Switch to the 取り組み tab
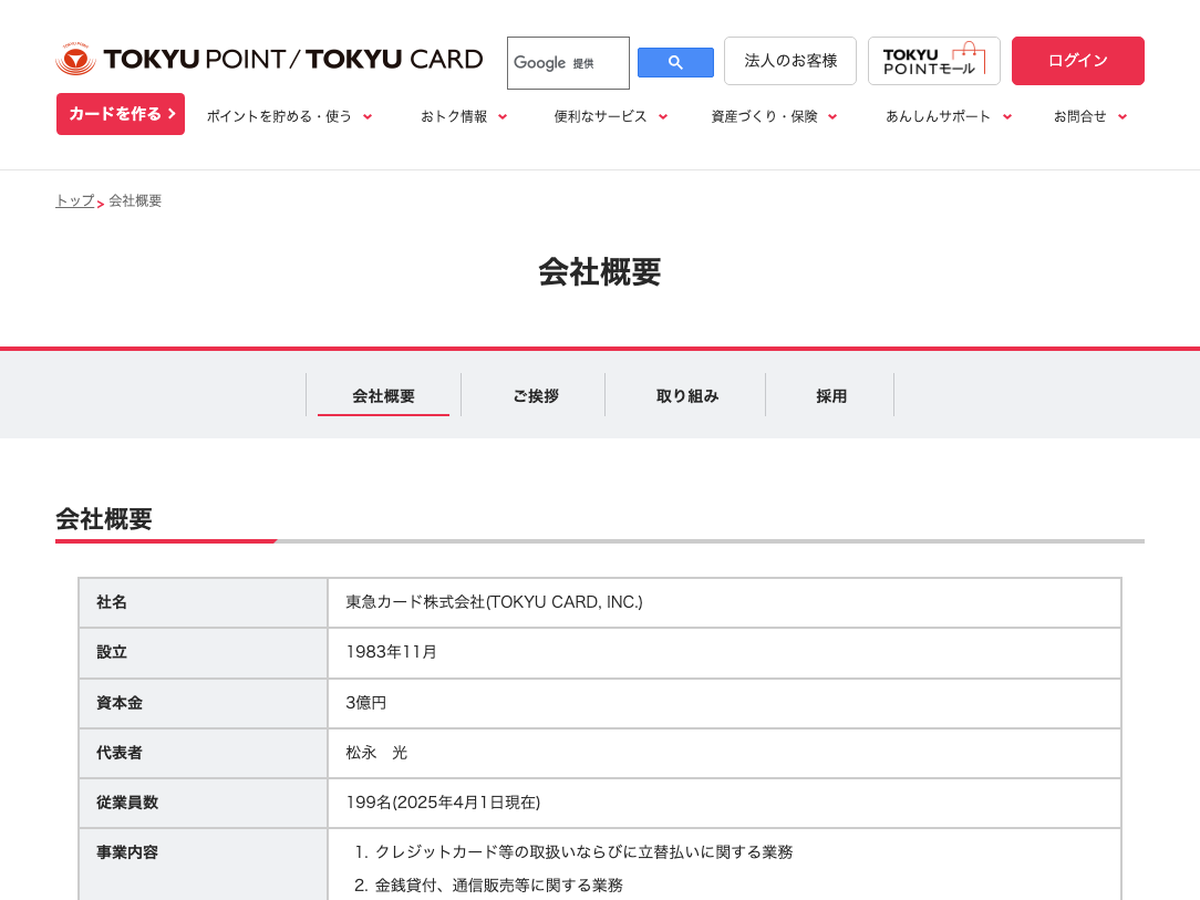The height and width of the screenshot is (900, 1200). 687,396
